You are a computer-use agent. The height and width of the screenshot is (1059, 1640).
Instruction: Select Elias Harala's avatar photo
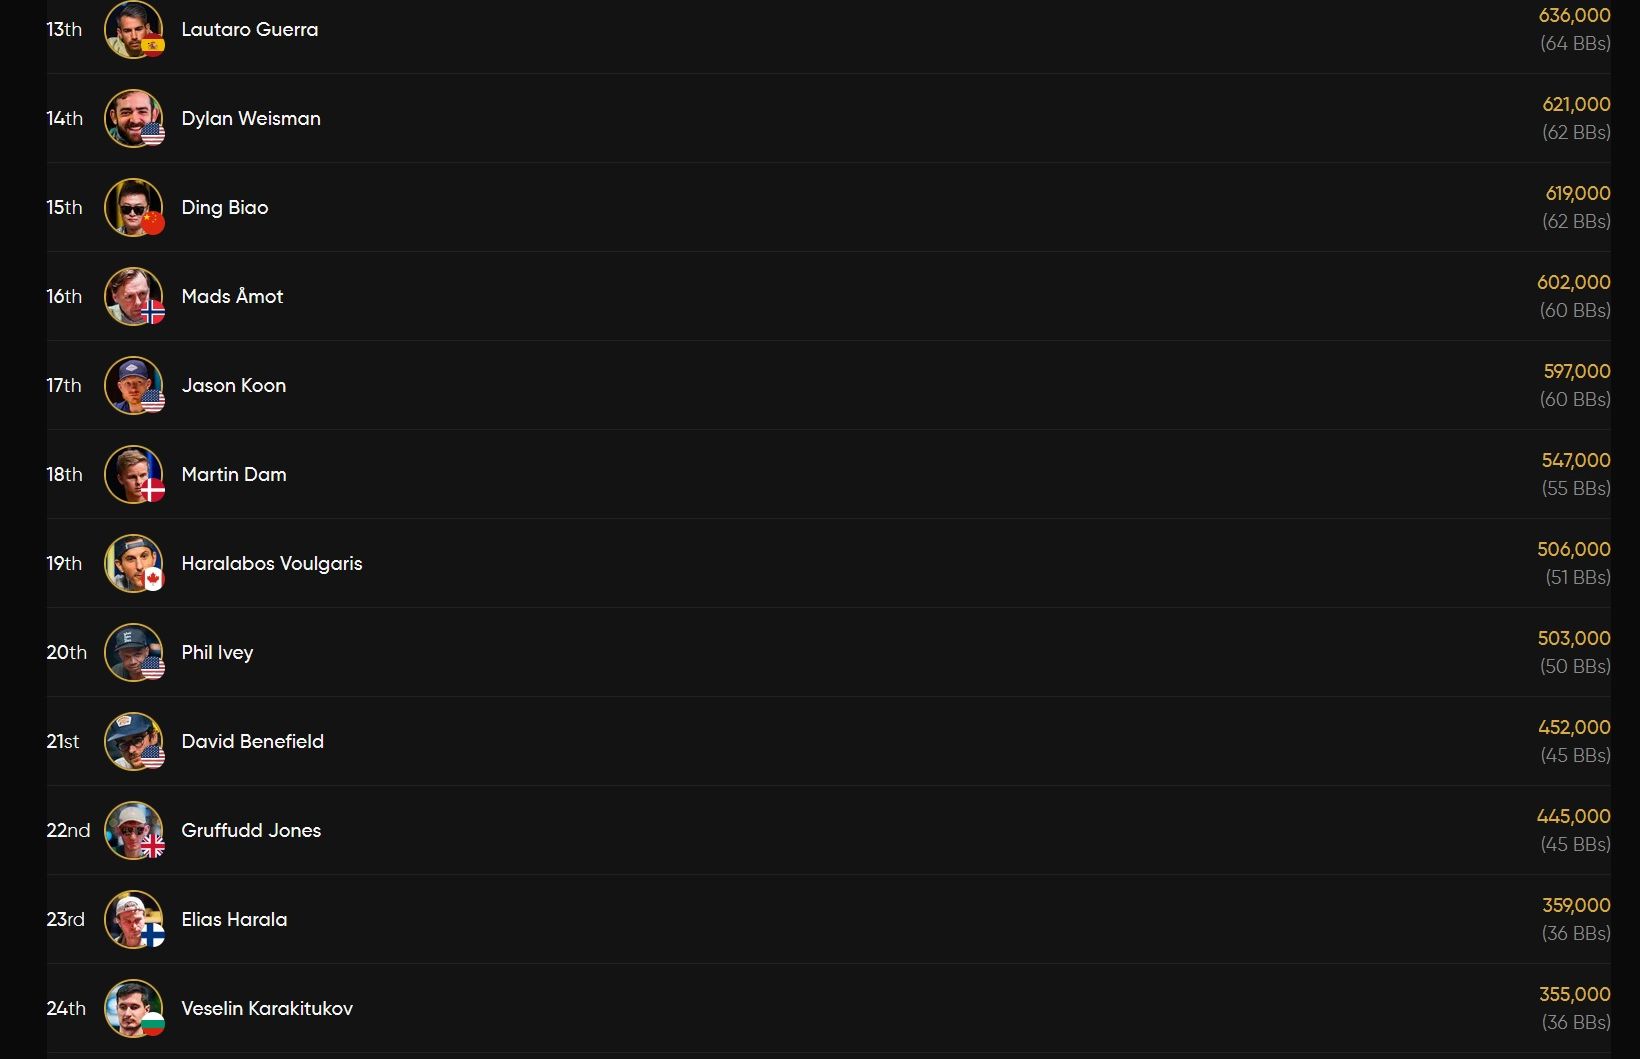tap(132, 918)
